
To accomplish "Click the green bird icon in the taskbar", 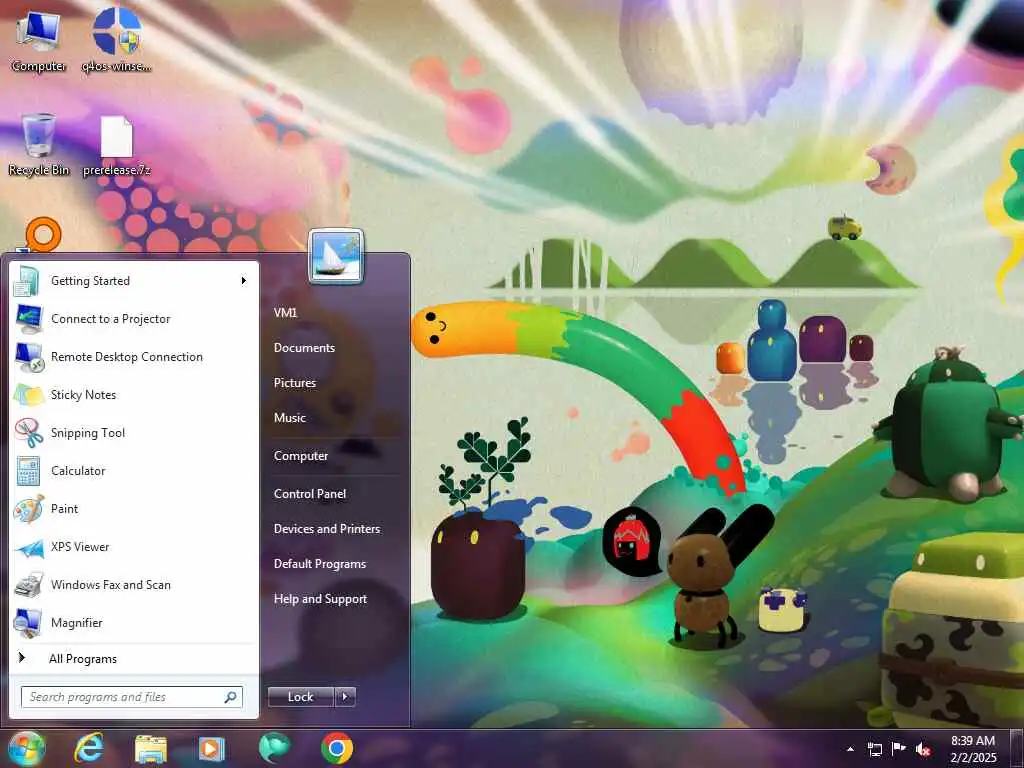I will (x=274, y=748).
